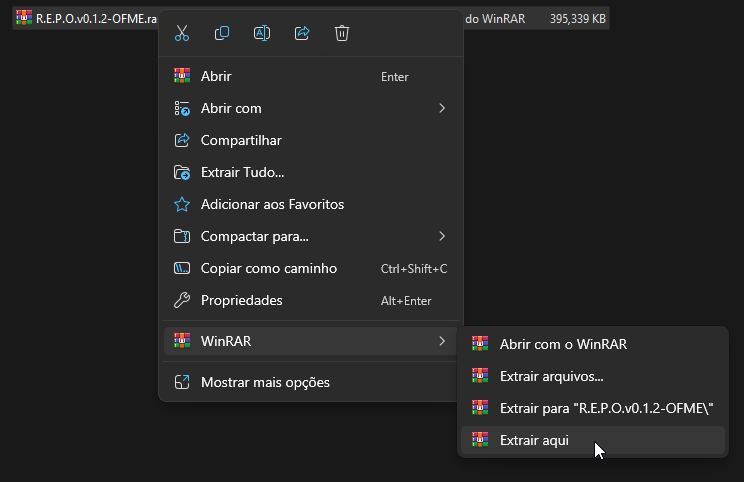Click the Copy icon in context menu
The image size is (744, 482).
(222, 33)
